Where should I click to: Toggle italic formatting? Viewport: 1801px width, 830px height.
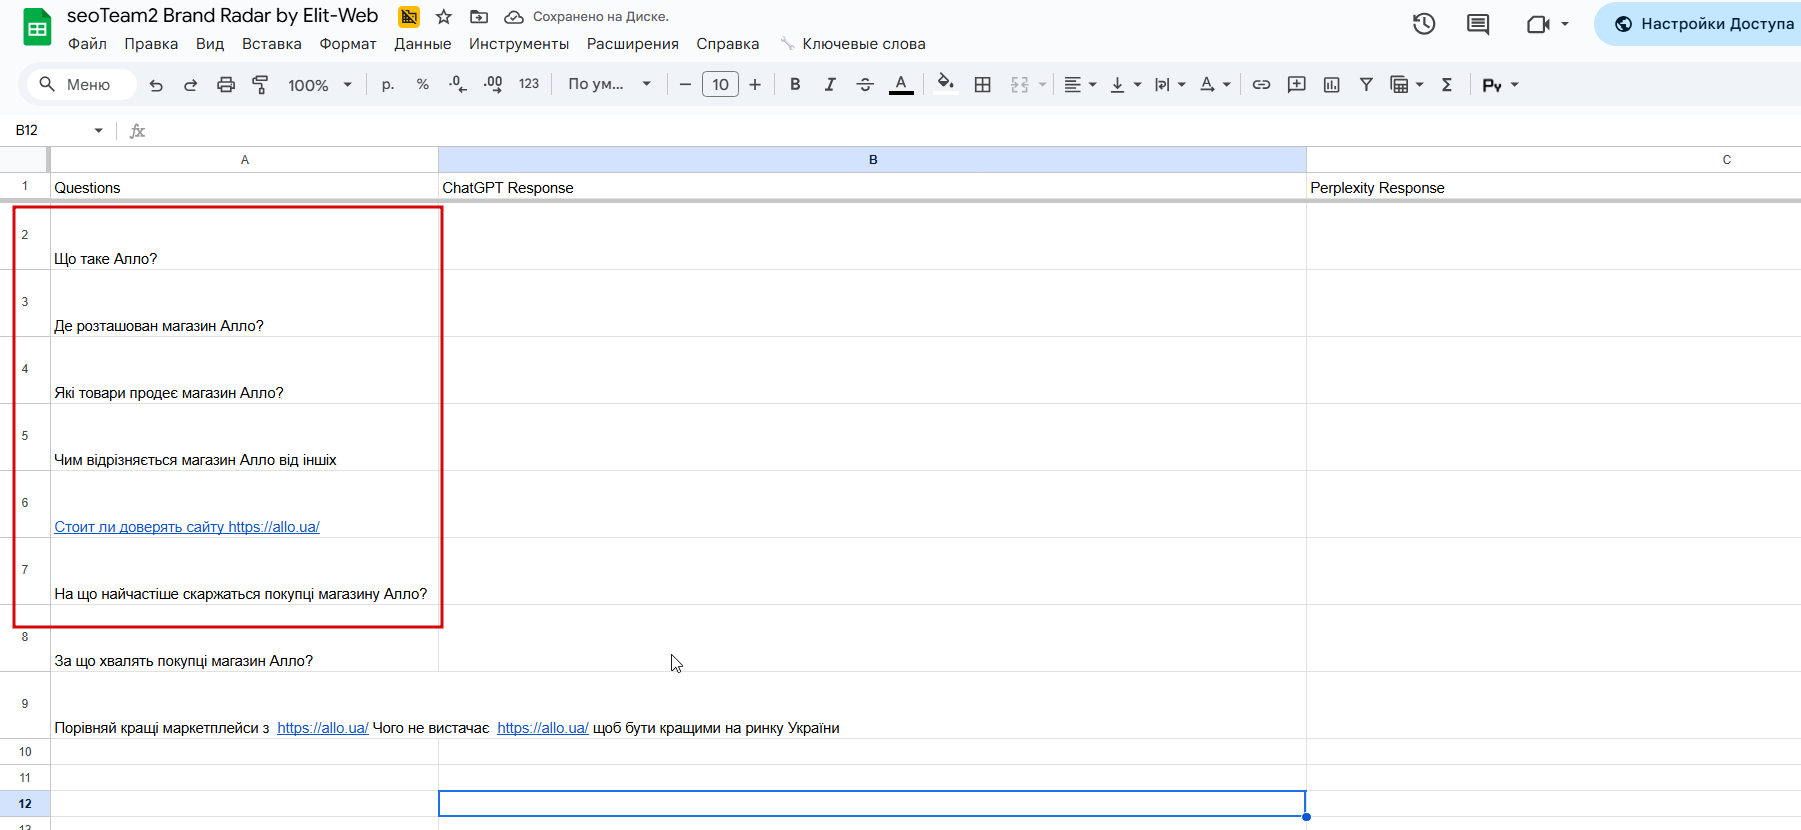pos(830,85)
